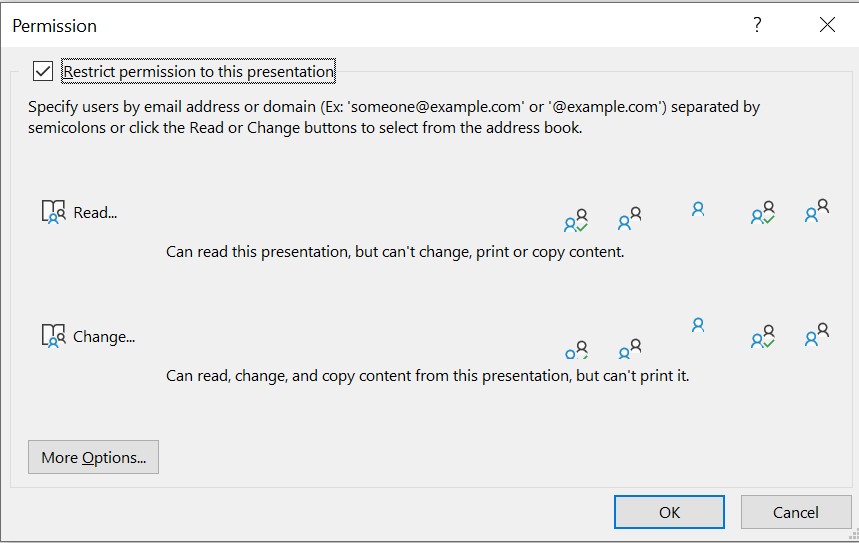The image size is (859, 543).
Task: Click the Read users entry field
Action: pos(351,213)
